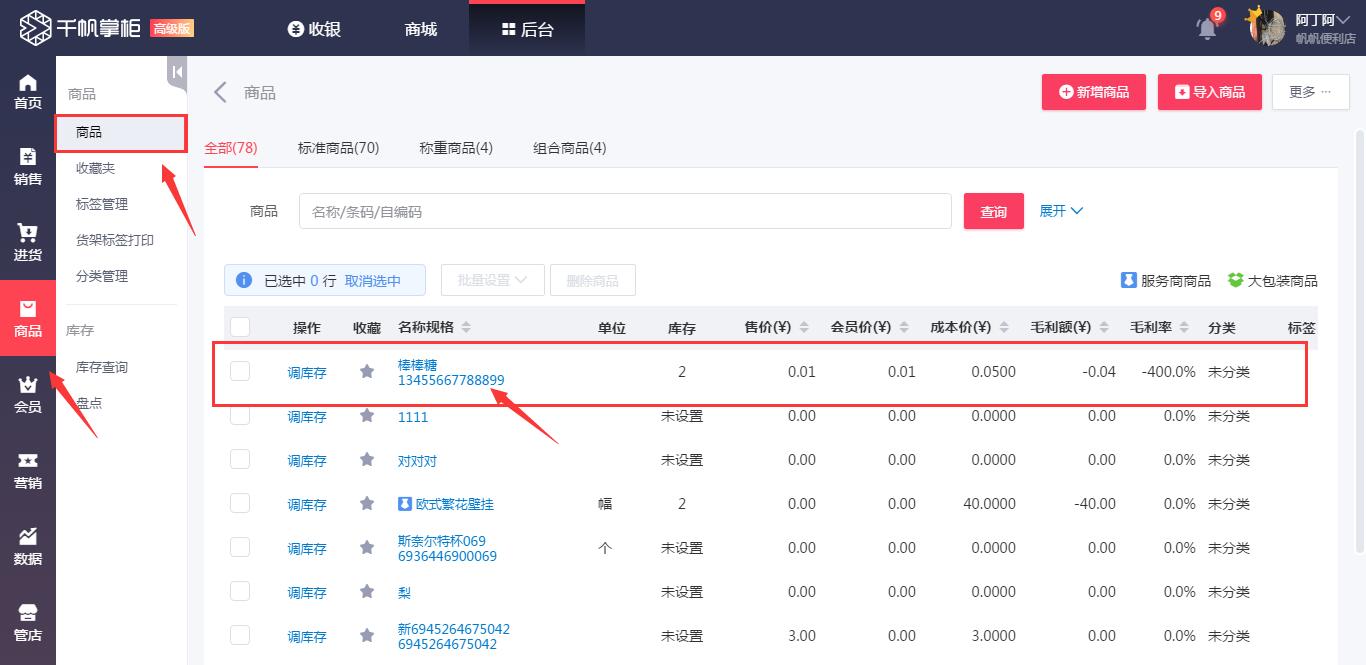Click favorite star for 棒棒糖 product
The height and width of the screenshot is (665, 1366).
[x=367, y=372]
